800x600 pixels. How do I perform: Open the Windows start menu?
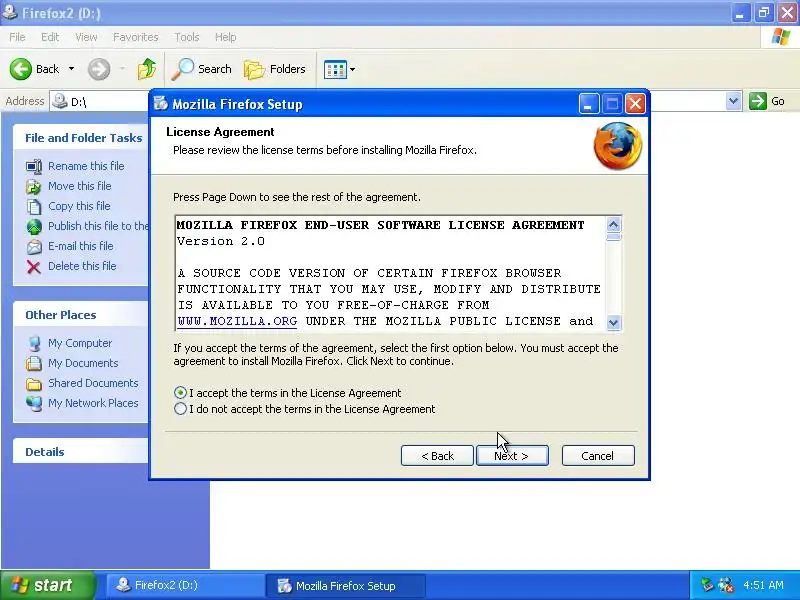click(x=47, y=585)
